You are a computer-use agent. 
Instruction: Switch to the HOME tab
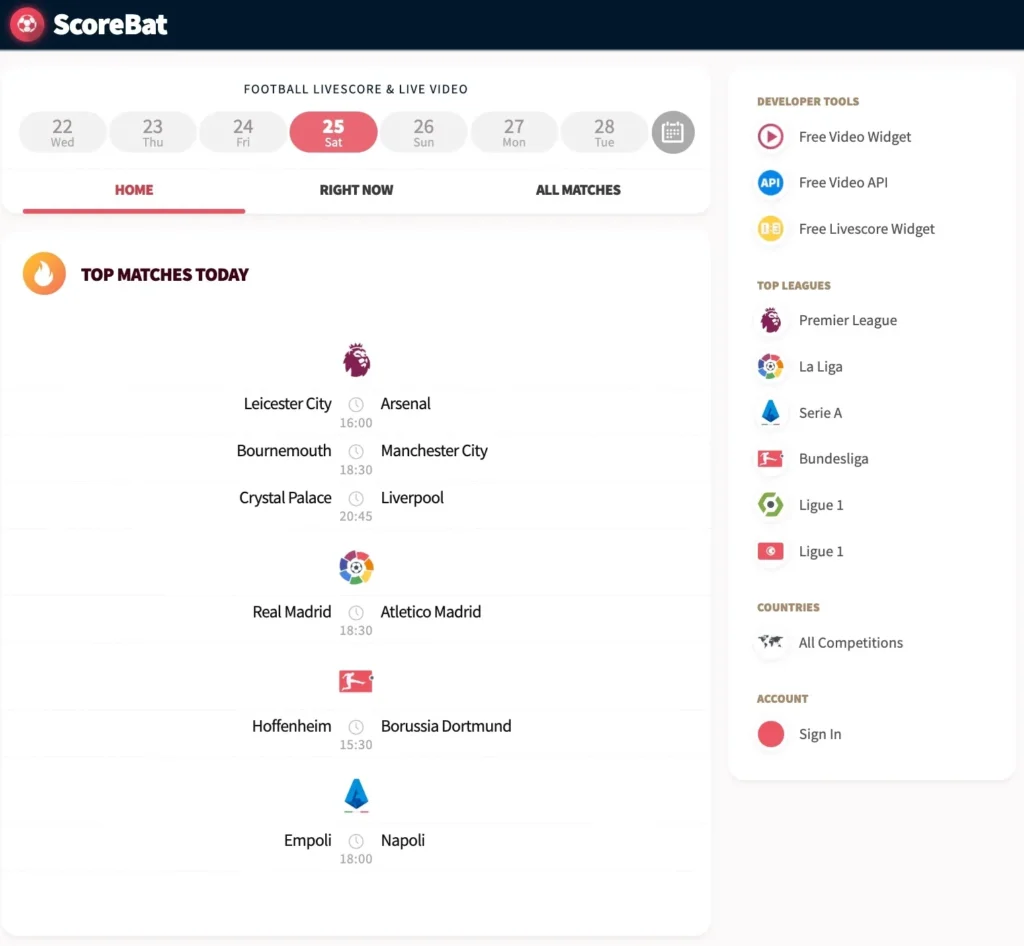click(x=134, y=190)
